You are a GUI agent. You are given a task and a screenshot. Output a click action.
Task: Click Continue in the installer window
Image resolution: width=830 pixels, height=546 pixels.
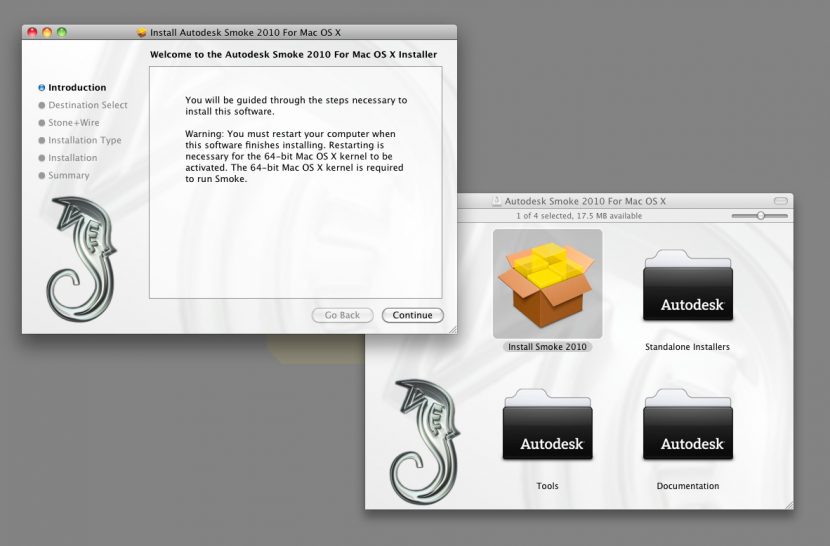point(412,315)
